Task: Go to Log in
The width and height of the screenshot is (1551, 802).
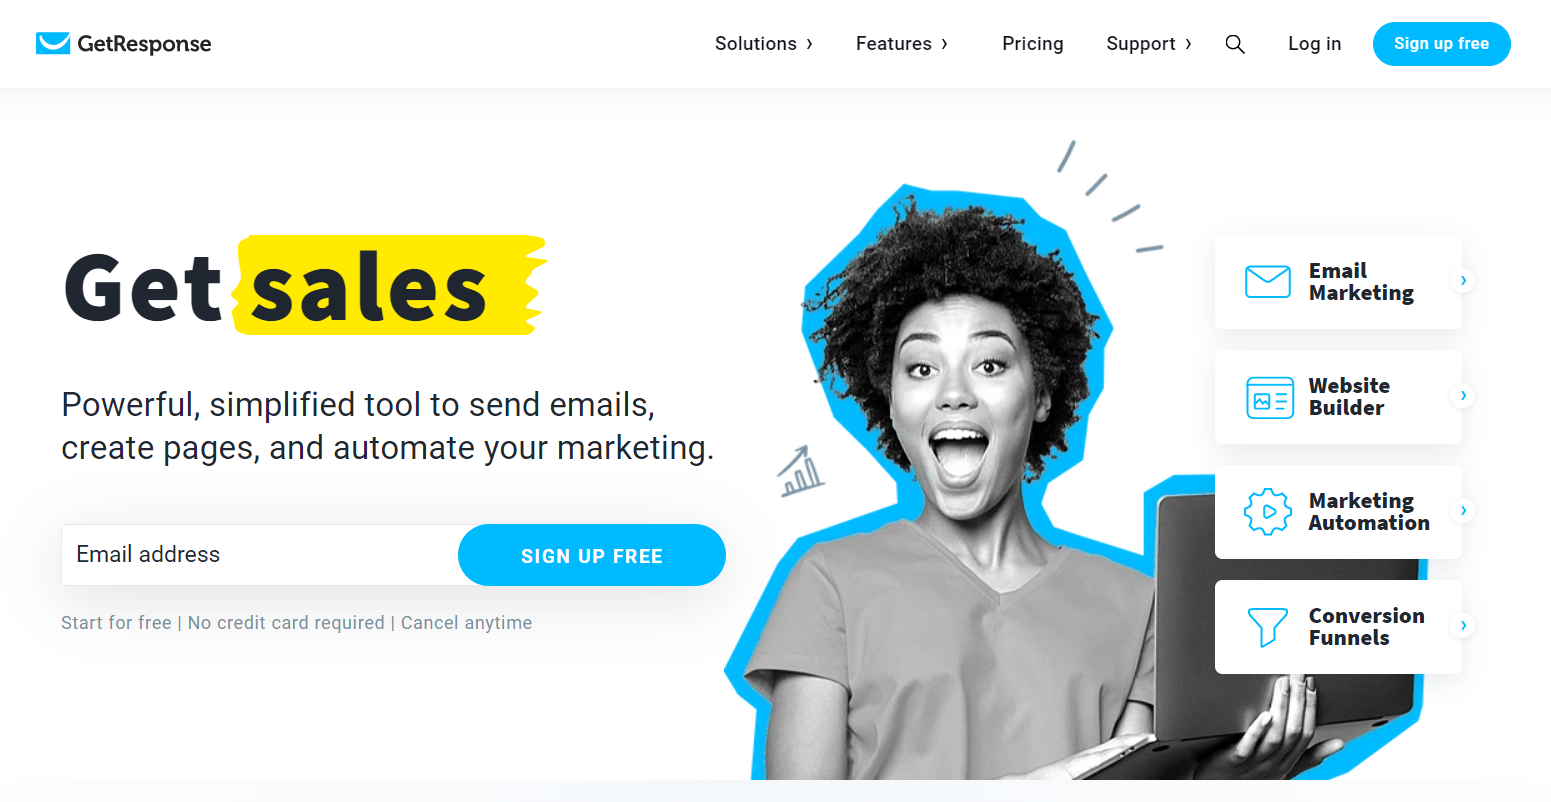Action: pyautogui.click(x=1314, y=44)
